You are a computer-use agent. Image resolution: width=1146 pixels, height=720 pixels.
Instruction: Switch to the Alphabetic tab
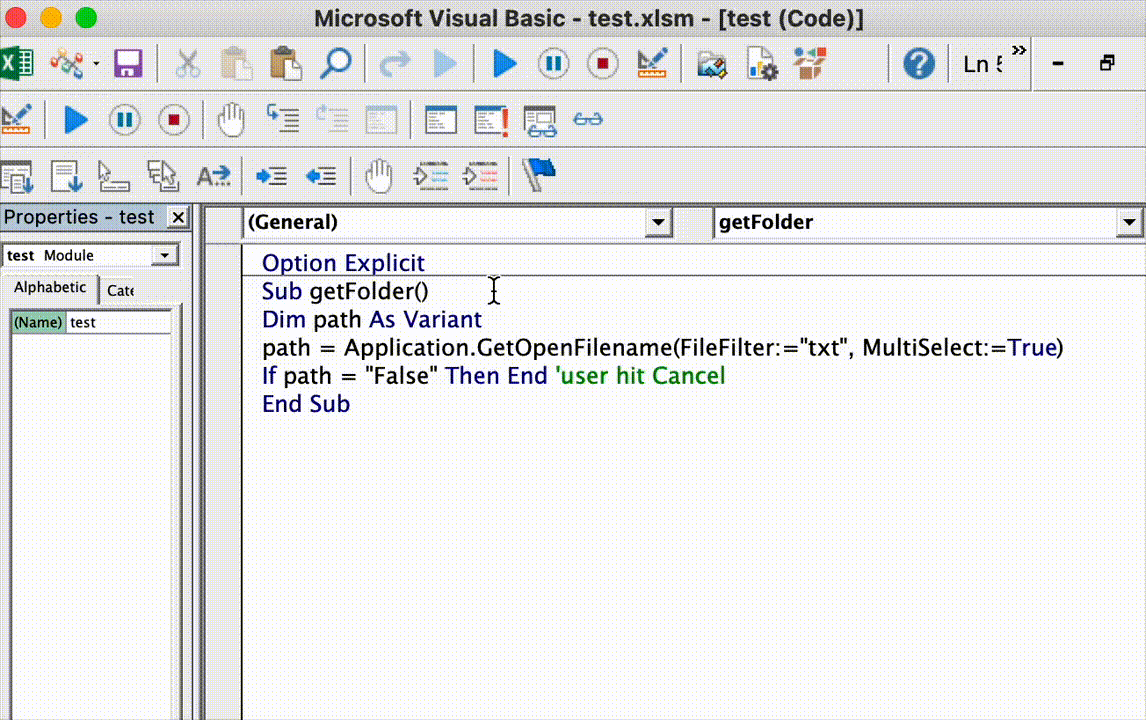50,287
